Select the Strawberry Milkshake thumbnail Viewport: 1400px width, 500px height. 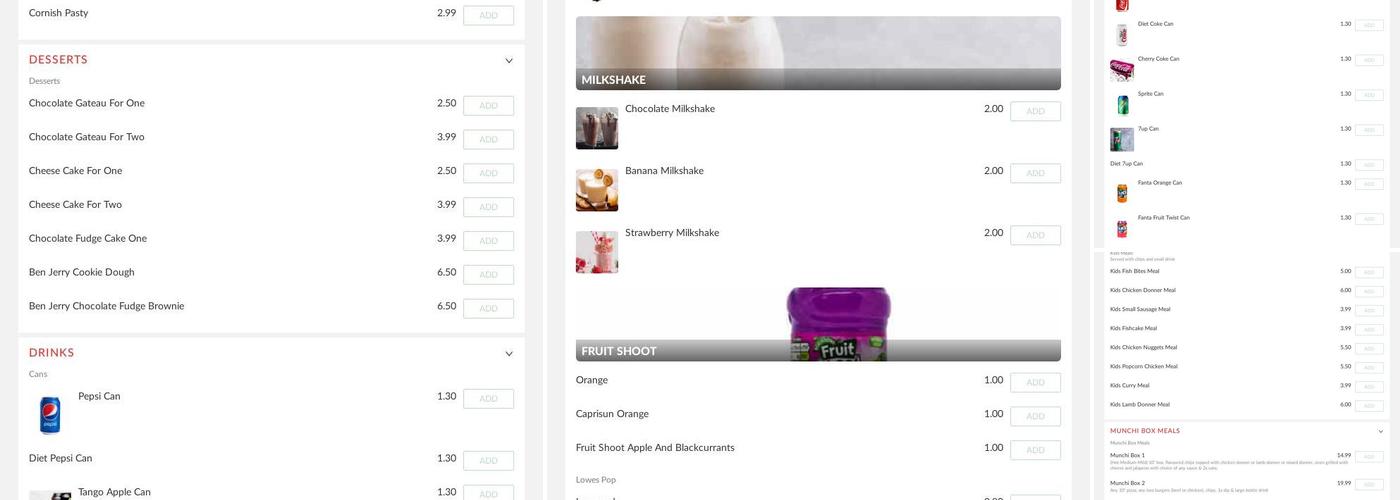tap(597, 252)
